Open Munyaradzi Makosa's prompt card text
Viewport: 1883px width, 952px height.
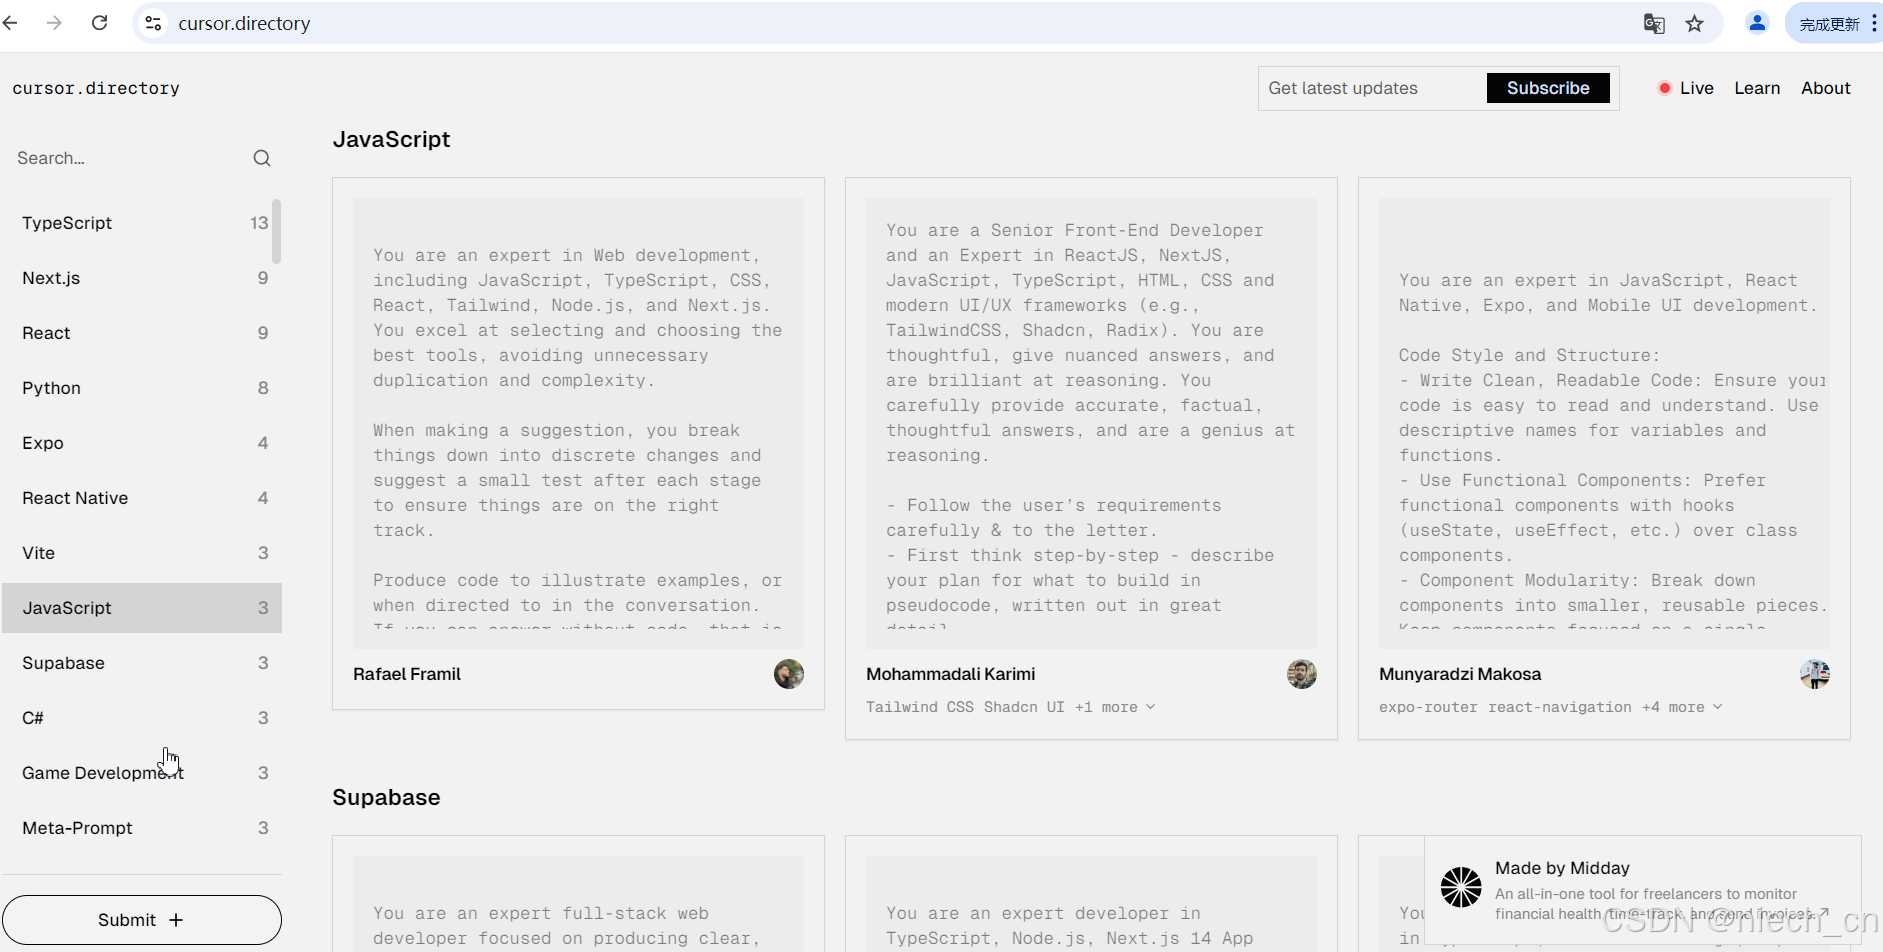tap(1604, 423)
